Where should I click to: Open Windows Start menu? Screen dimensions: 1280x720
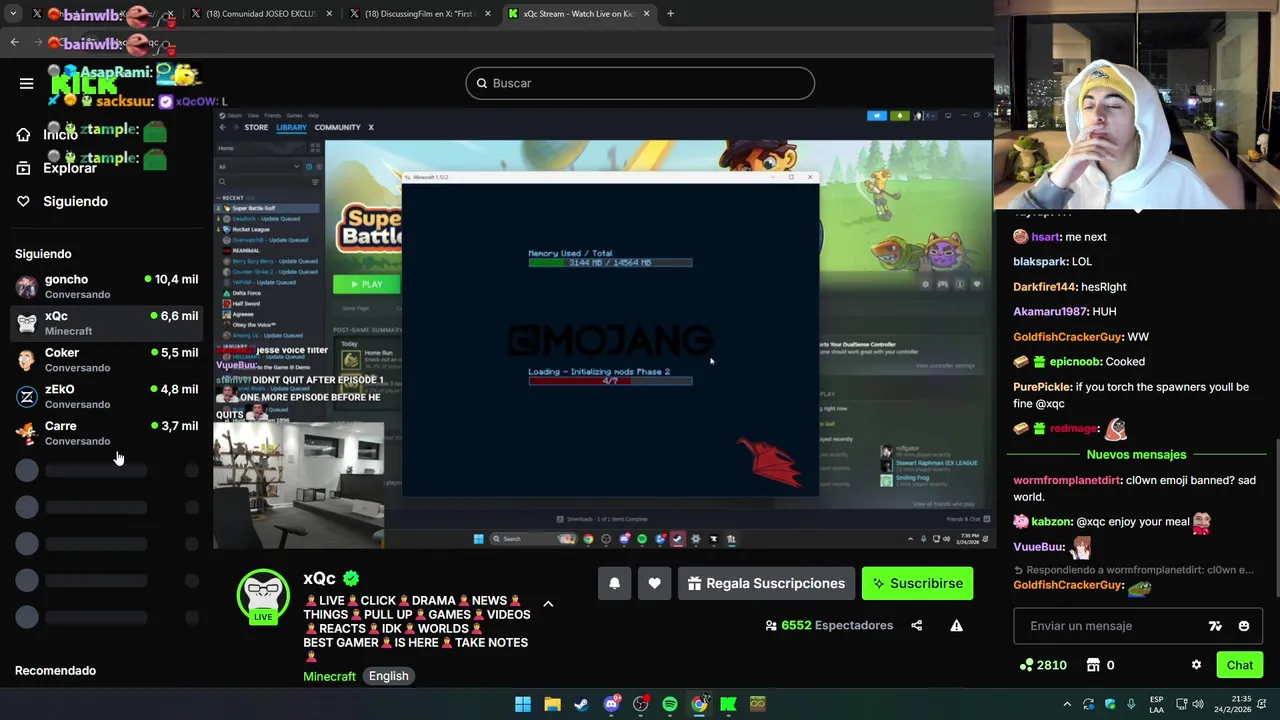(523, 704)
